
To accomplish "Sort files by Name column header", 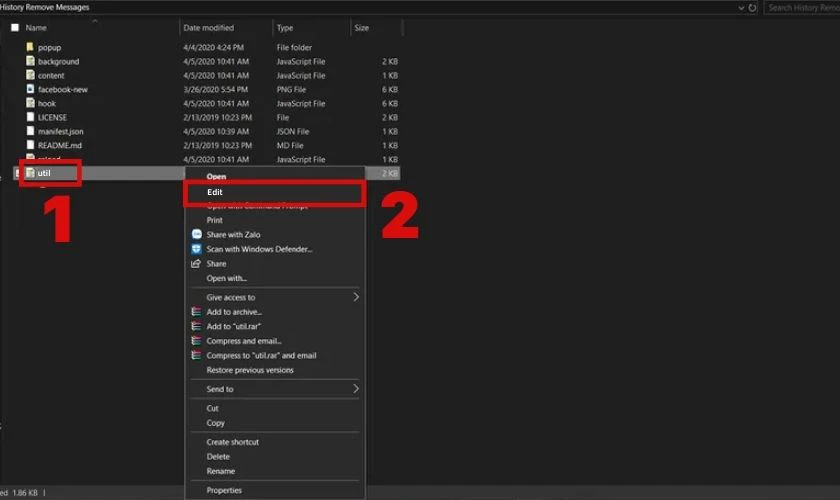I will pyautogui.click(x=36, y=27).
